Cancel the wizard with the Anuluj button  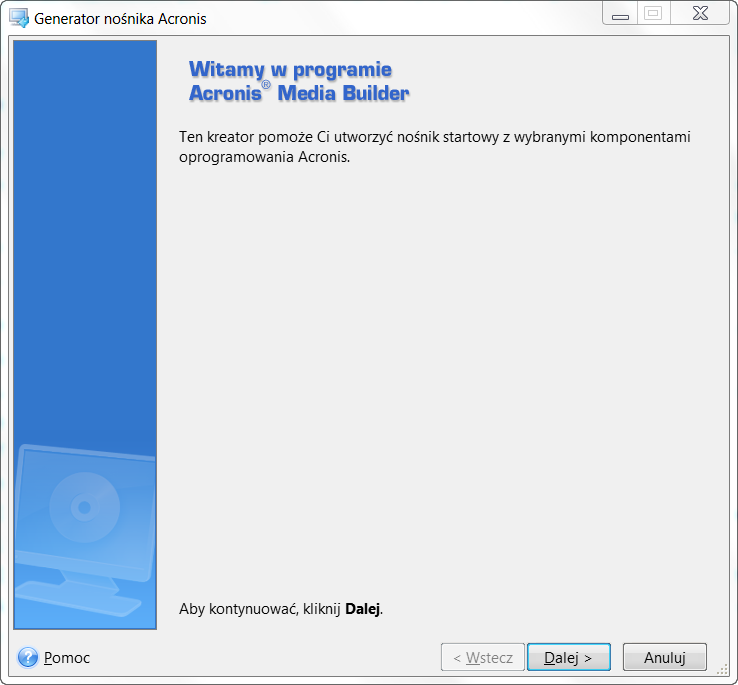[x=665, y=657]
